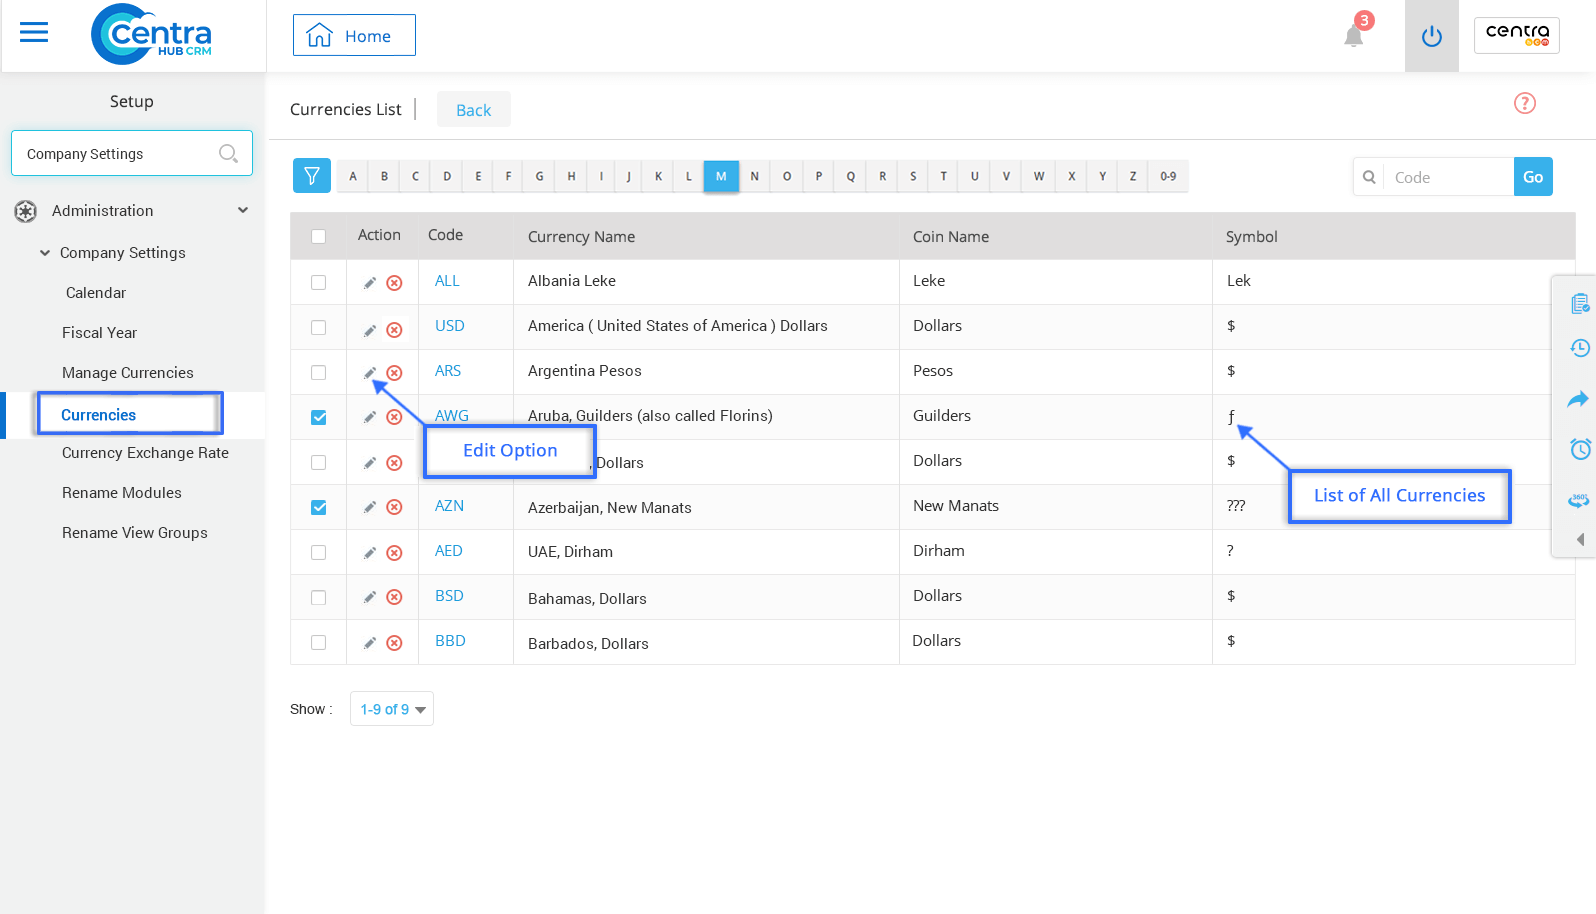Open Rename View Groups
The image size is (1596, 914).
click(x=135, y=533)
